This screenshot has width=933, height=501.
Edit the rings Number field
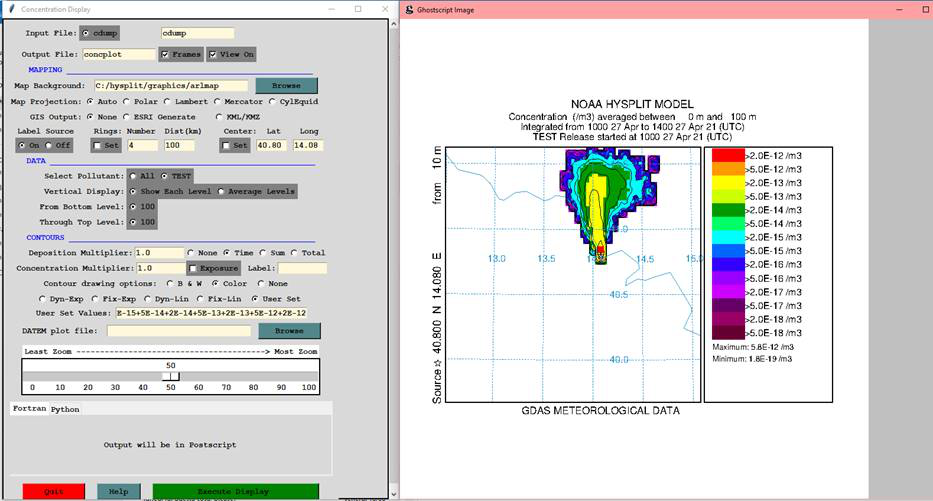pyautogui.click(x=143, y=145)
